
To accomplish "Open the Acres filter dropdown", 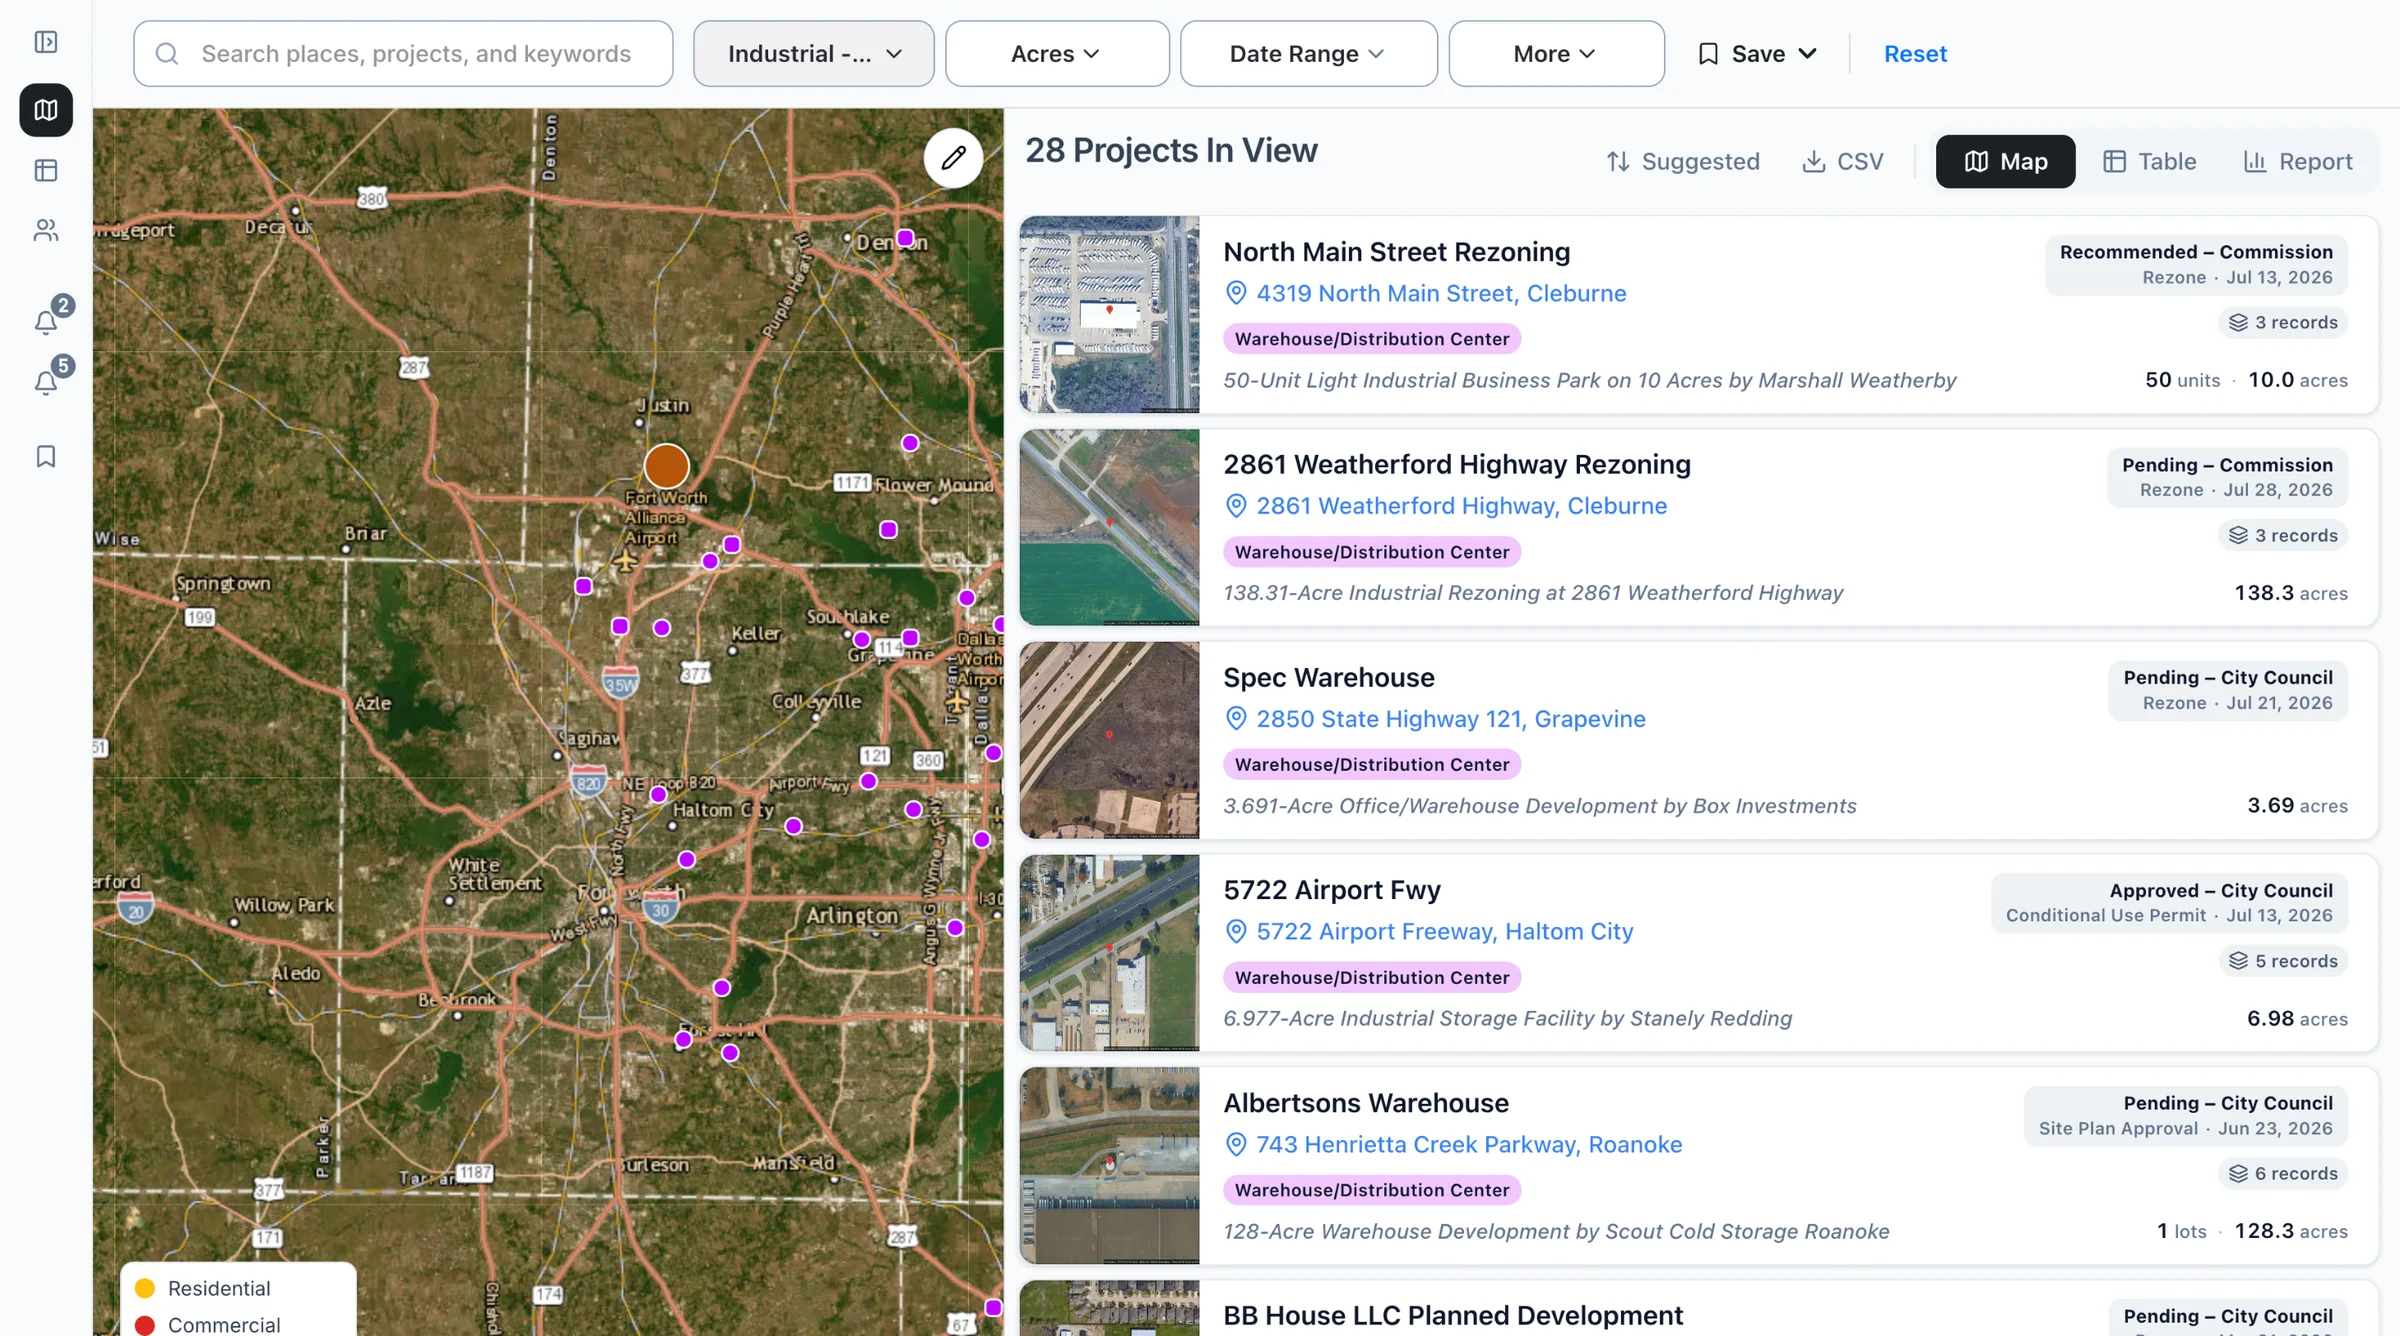I will (x=1057, y=54).
